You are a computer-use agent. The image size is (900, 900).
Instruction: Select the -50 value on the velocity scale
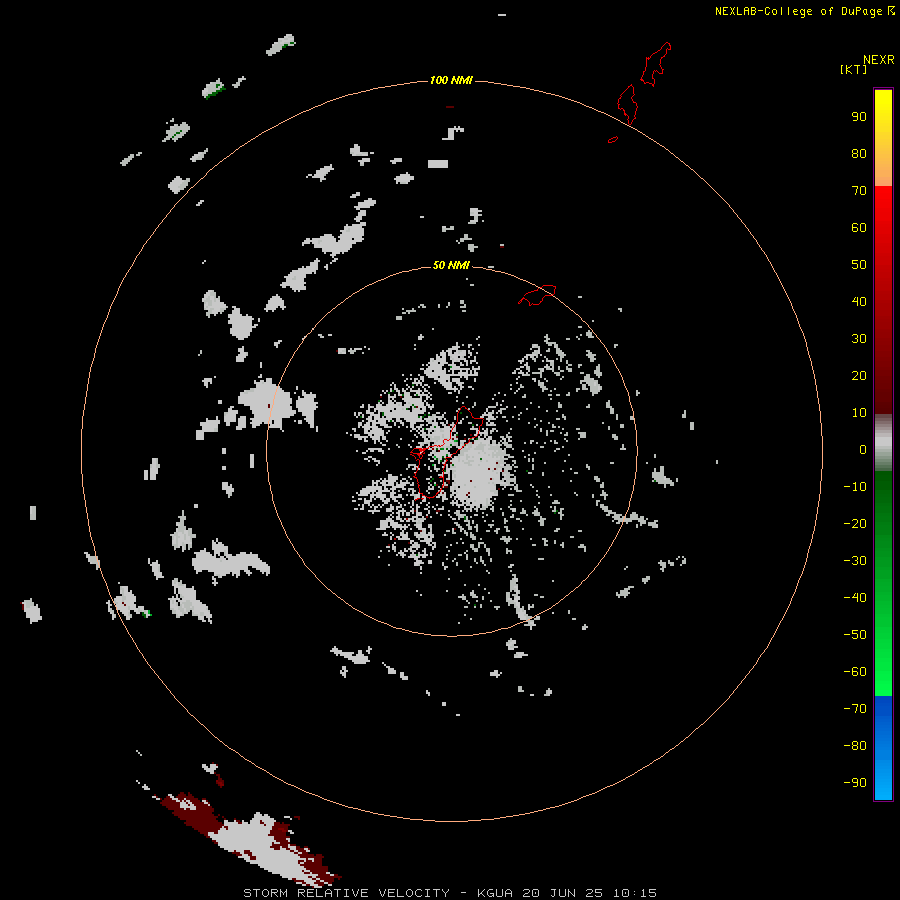click(x=855, y=635)
